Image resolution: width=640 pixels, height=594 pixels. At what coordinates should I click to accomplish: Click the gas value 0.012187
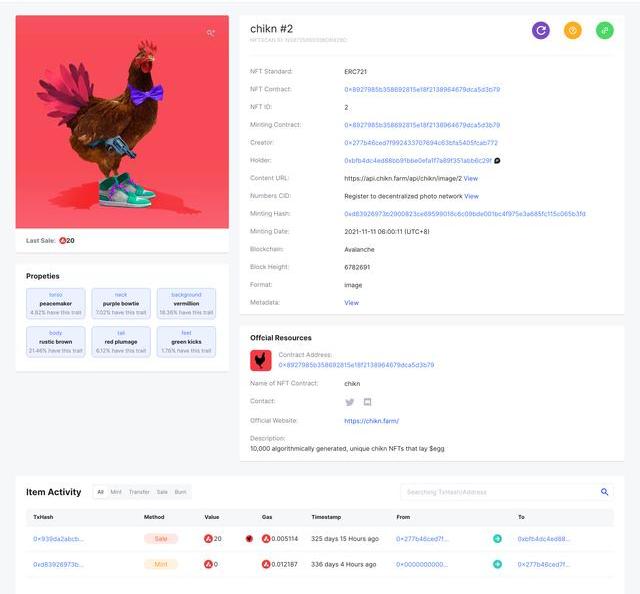(x=284, y=565)
